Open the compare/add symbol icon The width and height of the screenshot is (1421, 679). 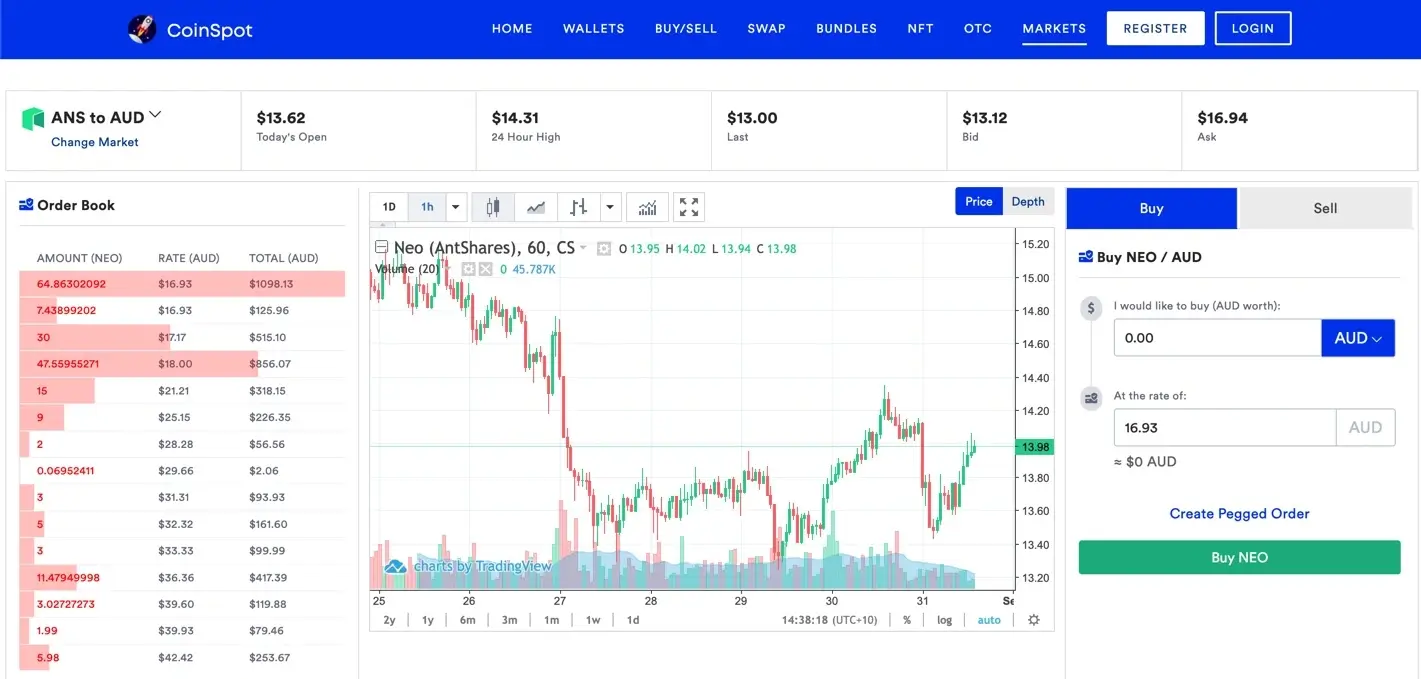(x=579, y=207)
